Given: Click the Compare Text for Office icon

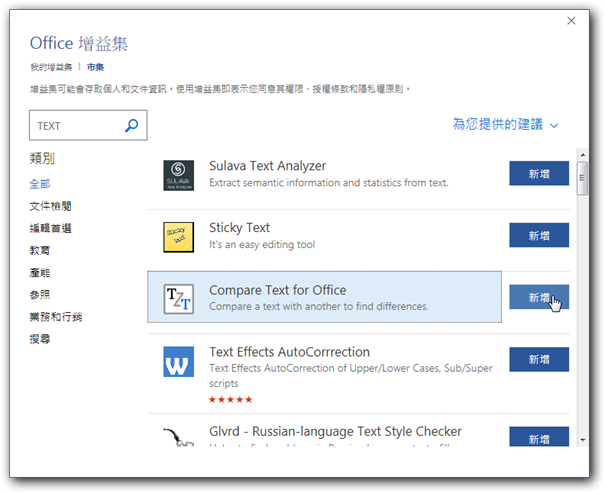Looking at the screenshot, I should click(178, 299).
